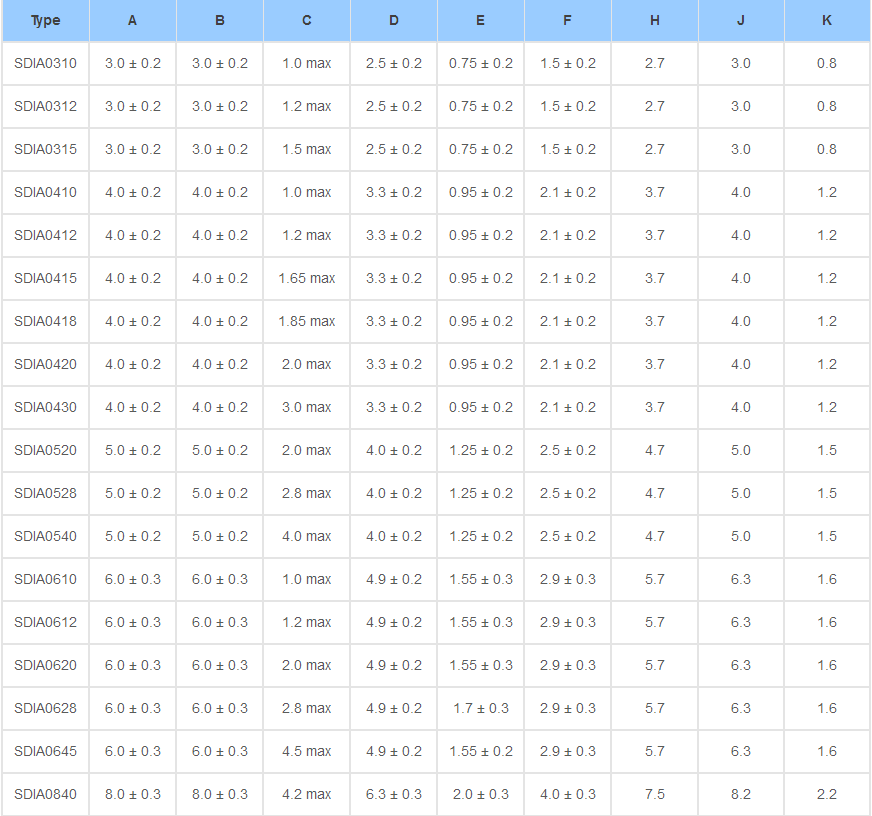The image size is (872, 816).
Task: Select the SDIA0610 type cell
Action: pyautogui.click(x=46, y=580)
